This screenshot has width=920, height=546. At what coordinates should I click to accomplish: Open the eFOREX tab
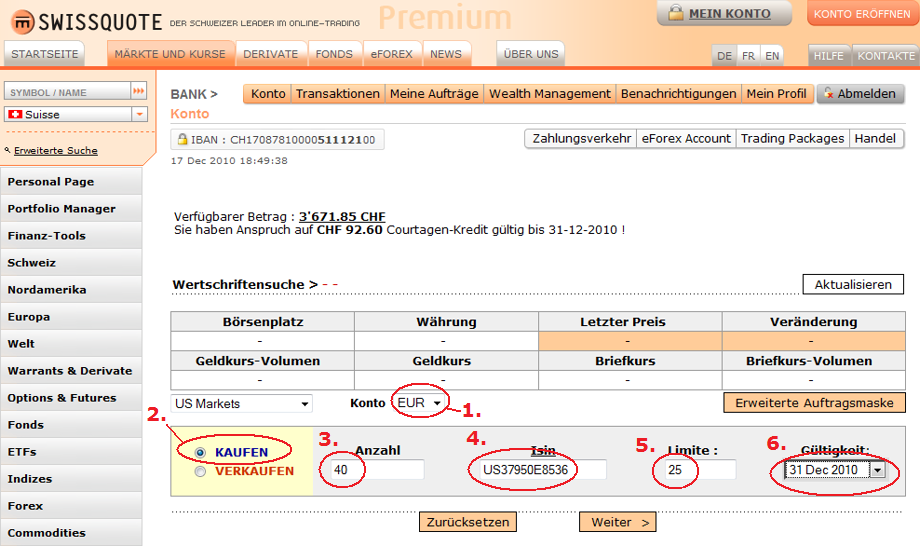392,54
